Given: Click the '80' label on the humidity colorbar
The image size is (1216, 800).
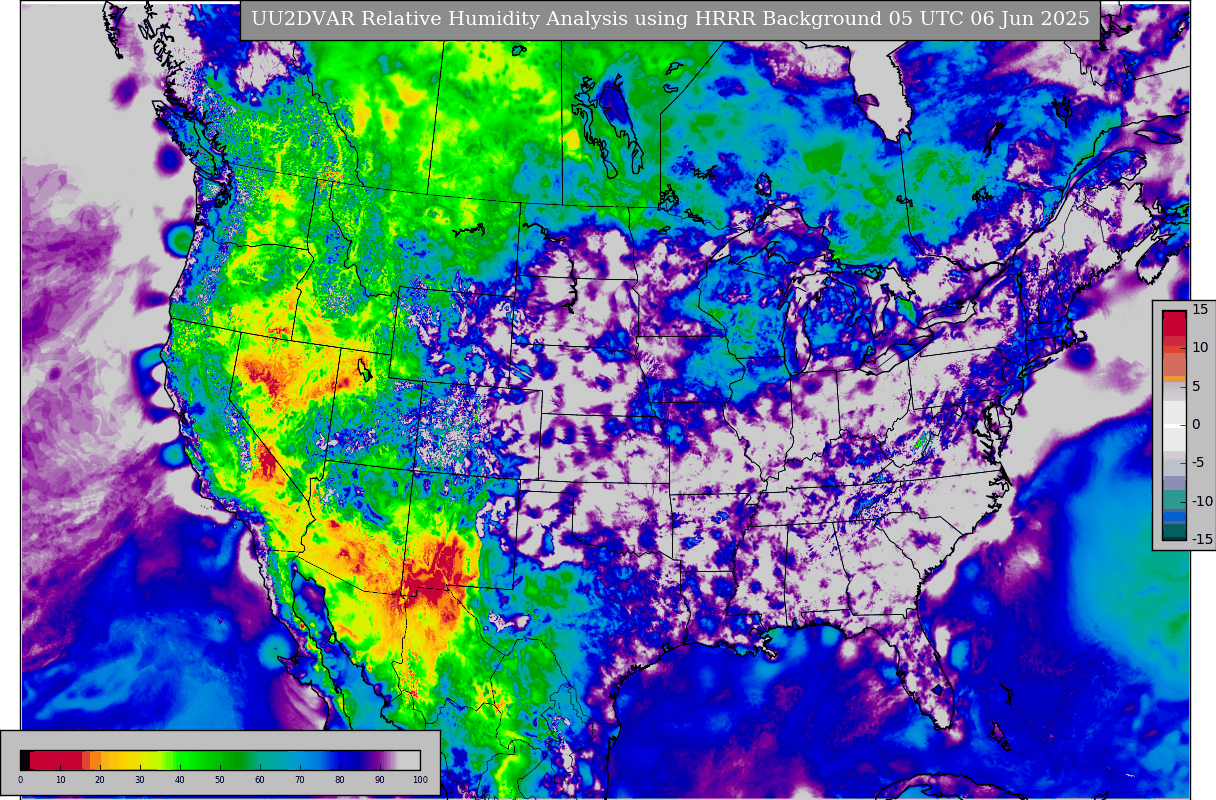Looking at the screenshot, I should [339, 780].
